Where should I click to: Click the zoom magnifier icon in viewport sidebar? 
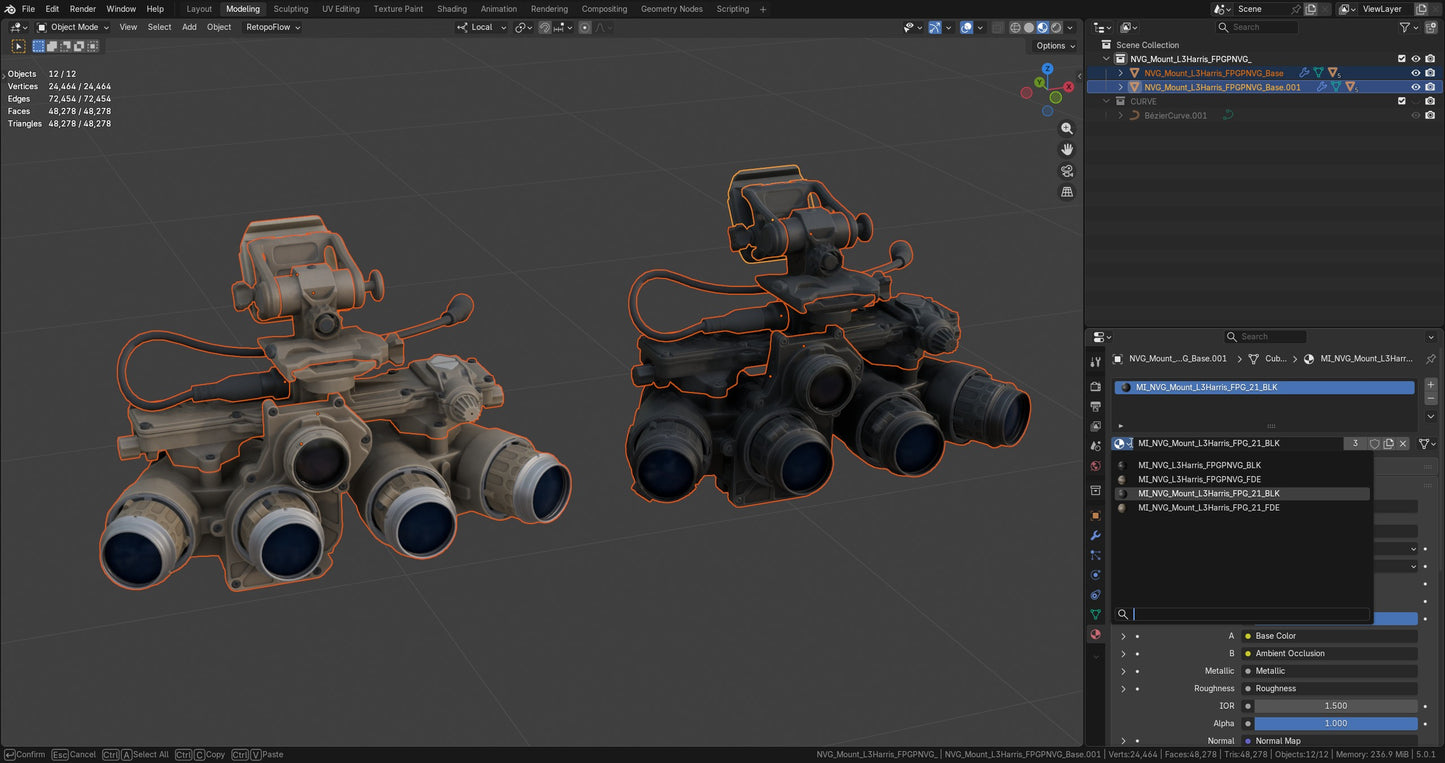tap(1067, 128)
